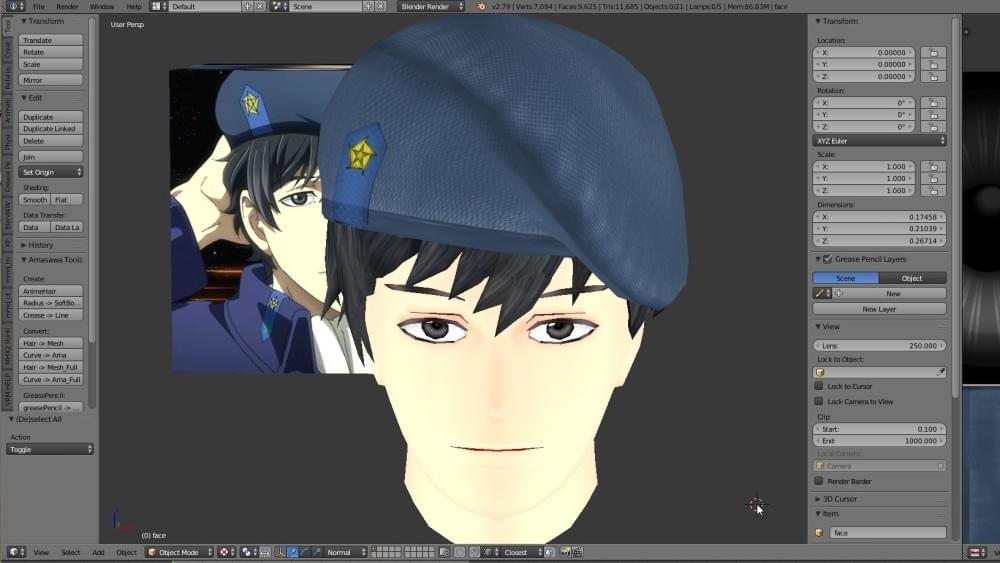This screenshot has width=1000, height=563.
Task: Open the Select menu in 3D view header
Action: coord(70,552)
